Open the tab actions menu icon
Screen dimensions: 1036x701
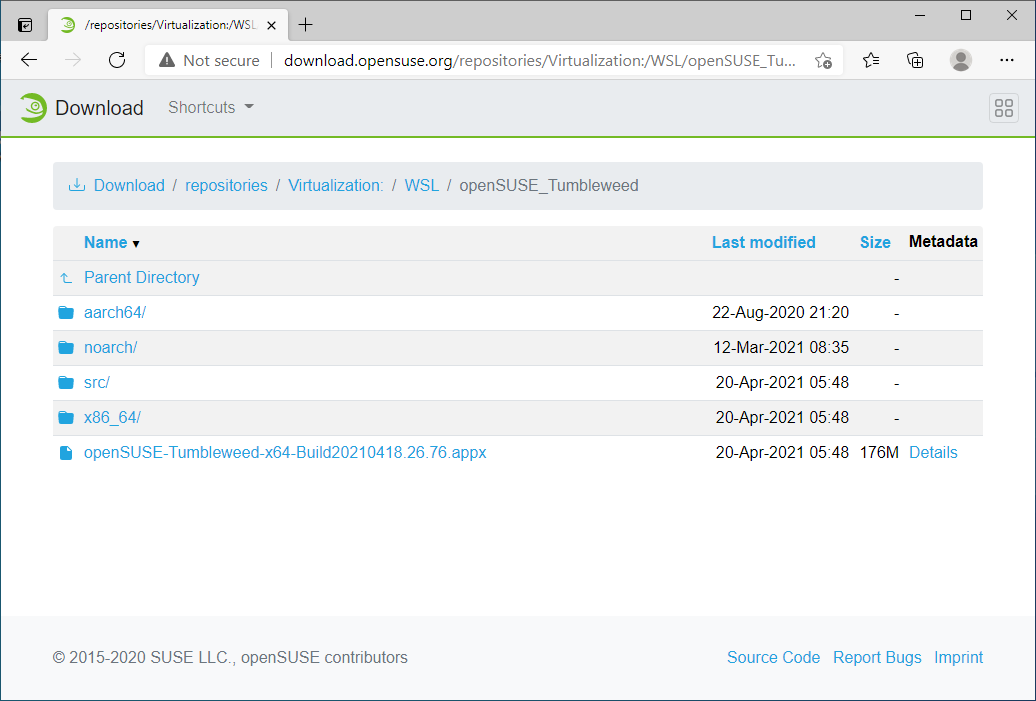coord(25,25)
